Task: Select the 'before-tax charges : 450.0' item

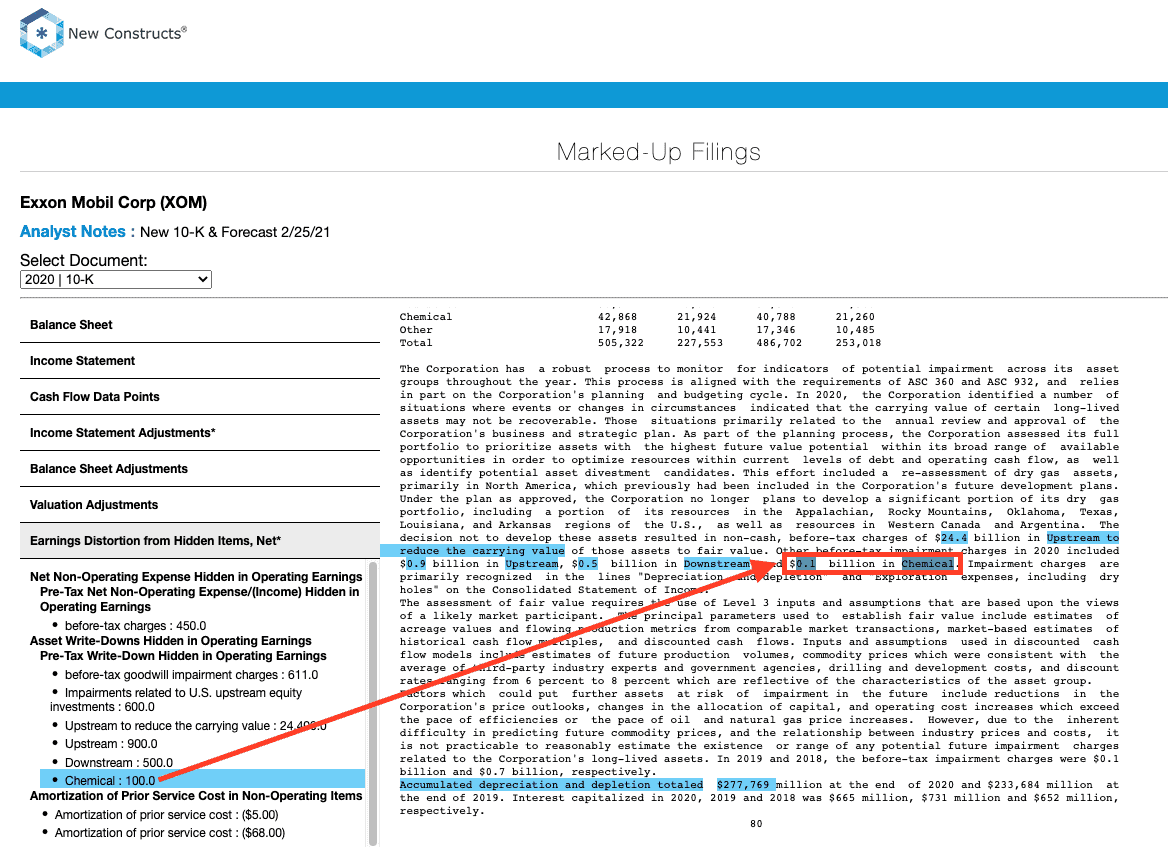Action: click(x=135, y=626)
